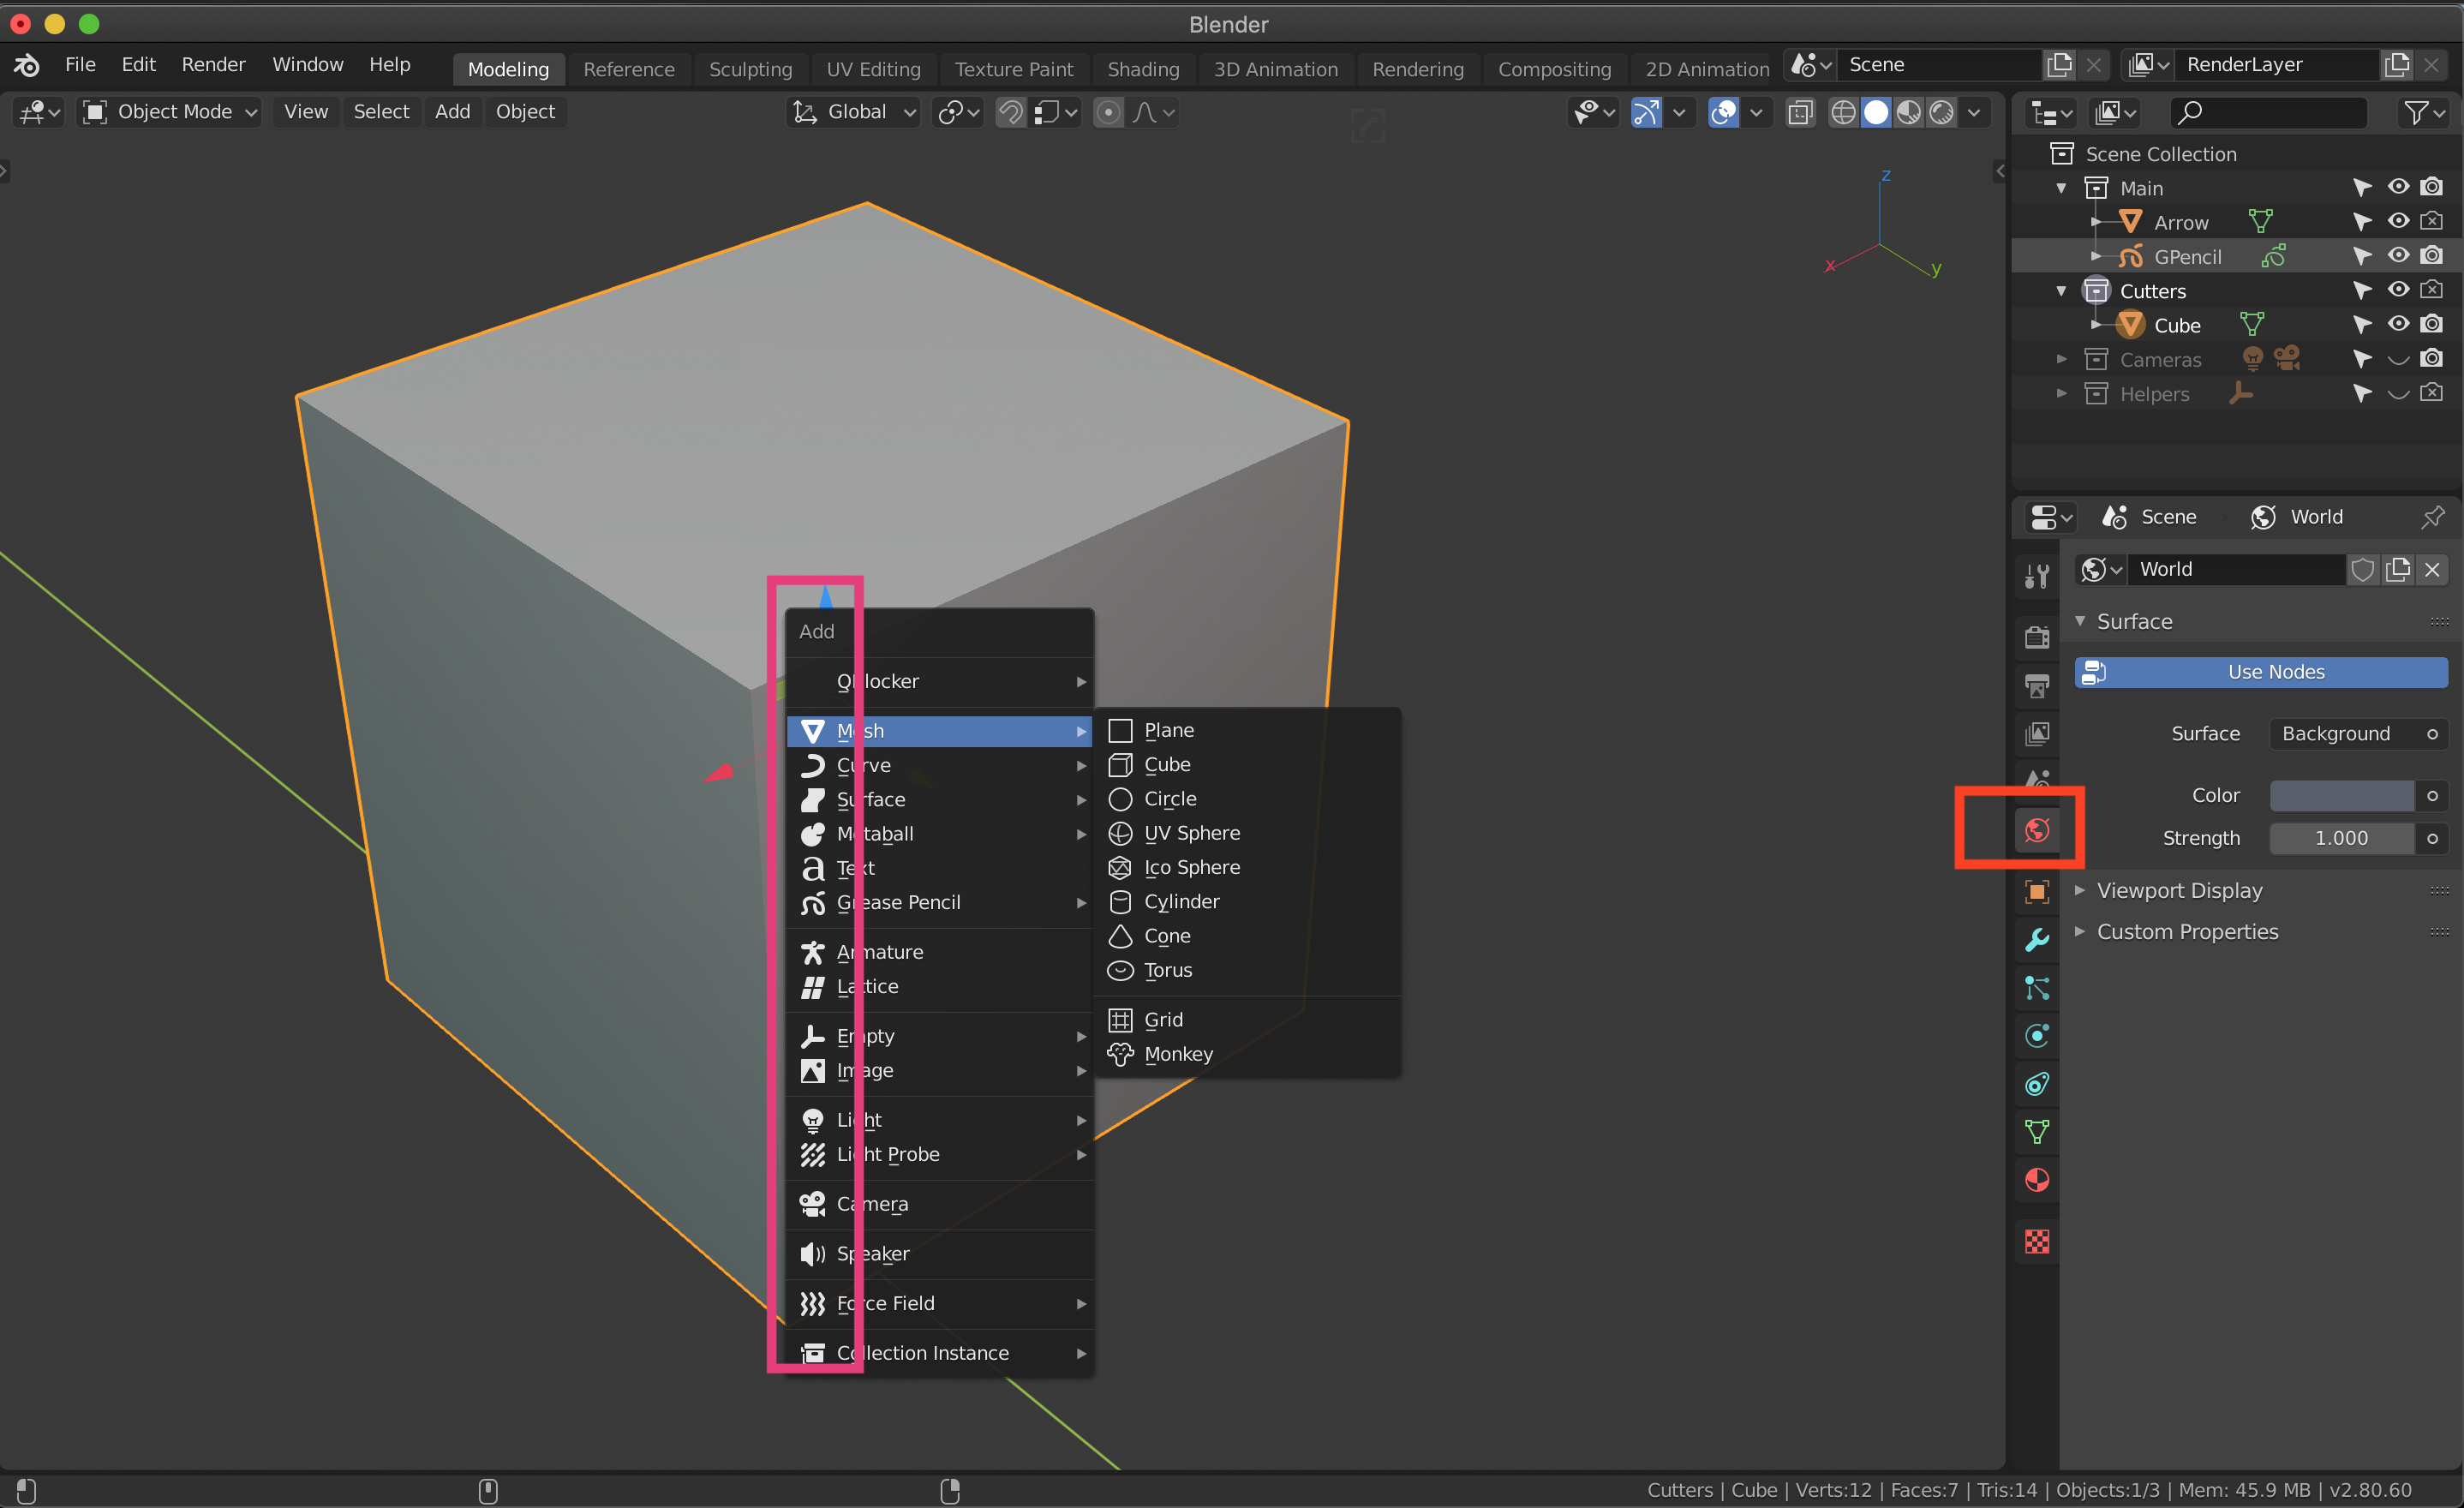
Task: Expand the Cameras collection in the outliner
Action: click(2061, 359)
